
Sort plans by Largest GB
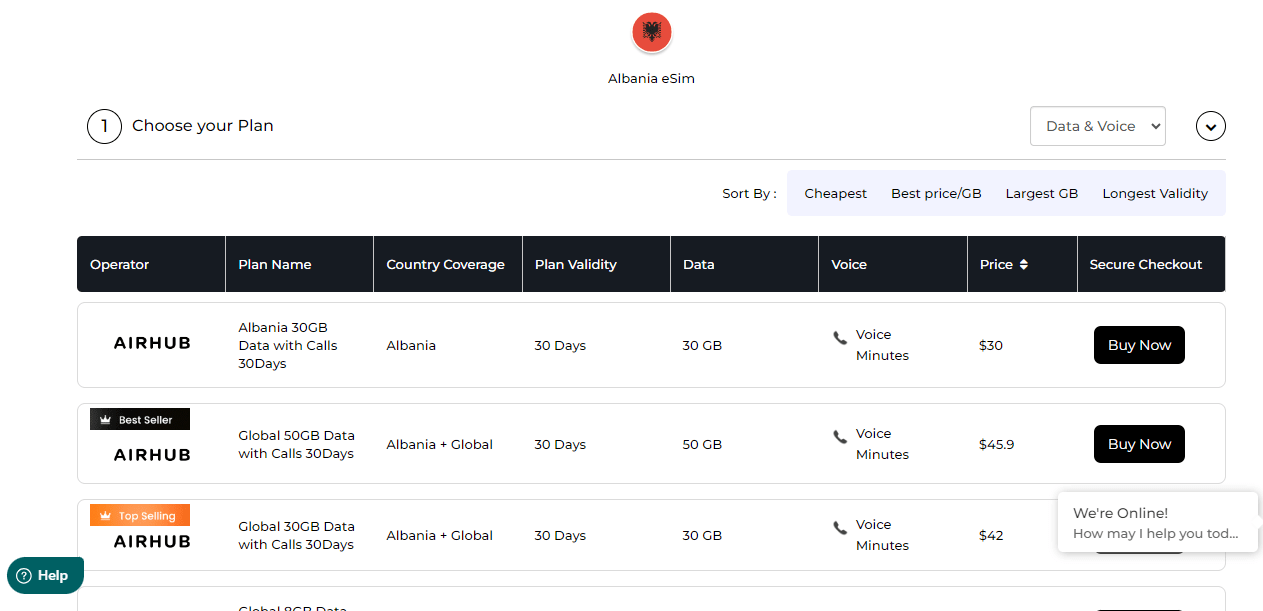coord(1042,194)
